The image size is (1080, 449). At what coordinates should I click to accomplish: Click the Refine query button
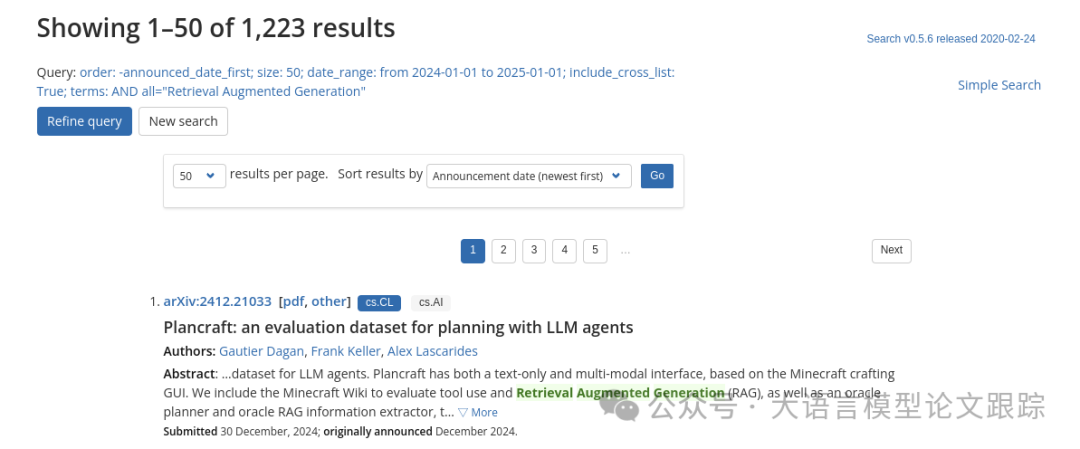pos(84,121)
